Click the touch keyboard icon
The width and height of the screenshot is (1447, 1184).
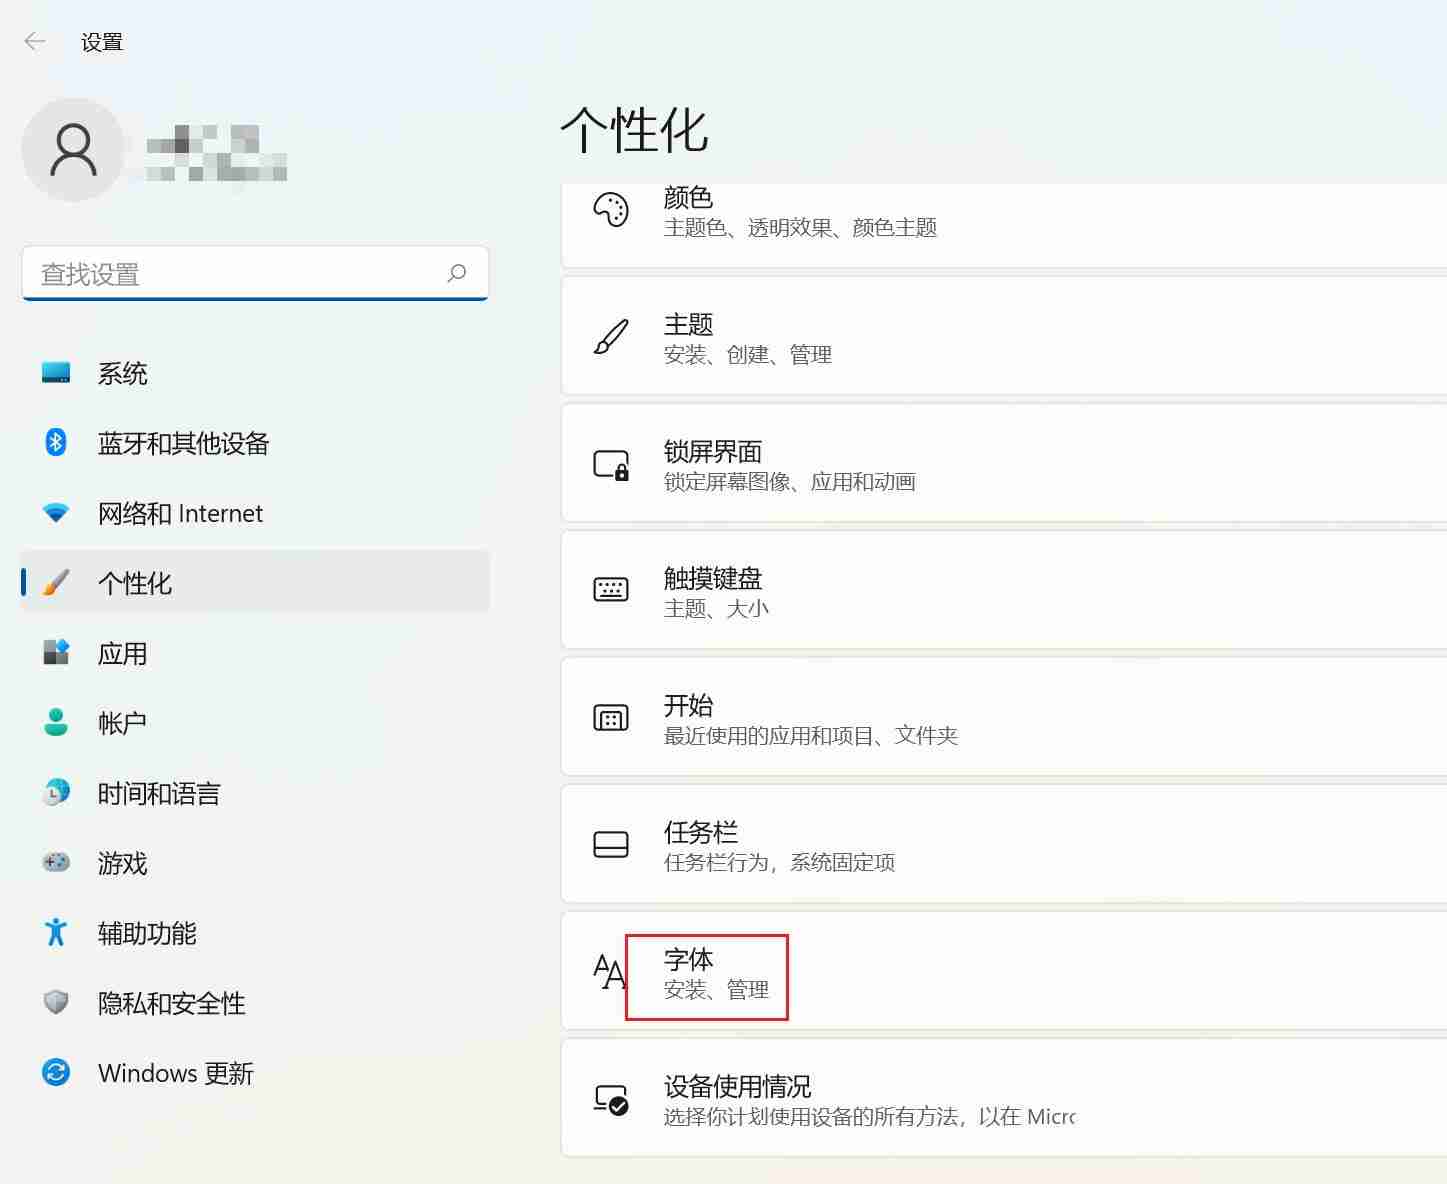[611, 591]
